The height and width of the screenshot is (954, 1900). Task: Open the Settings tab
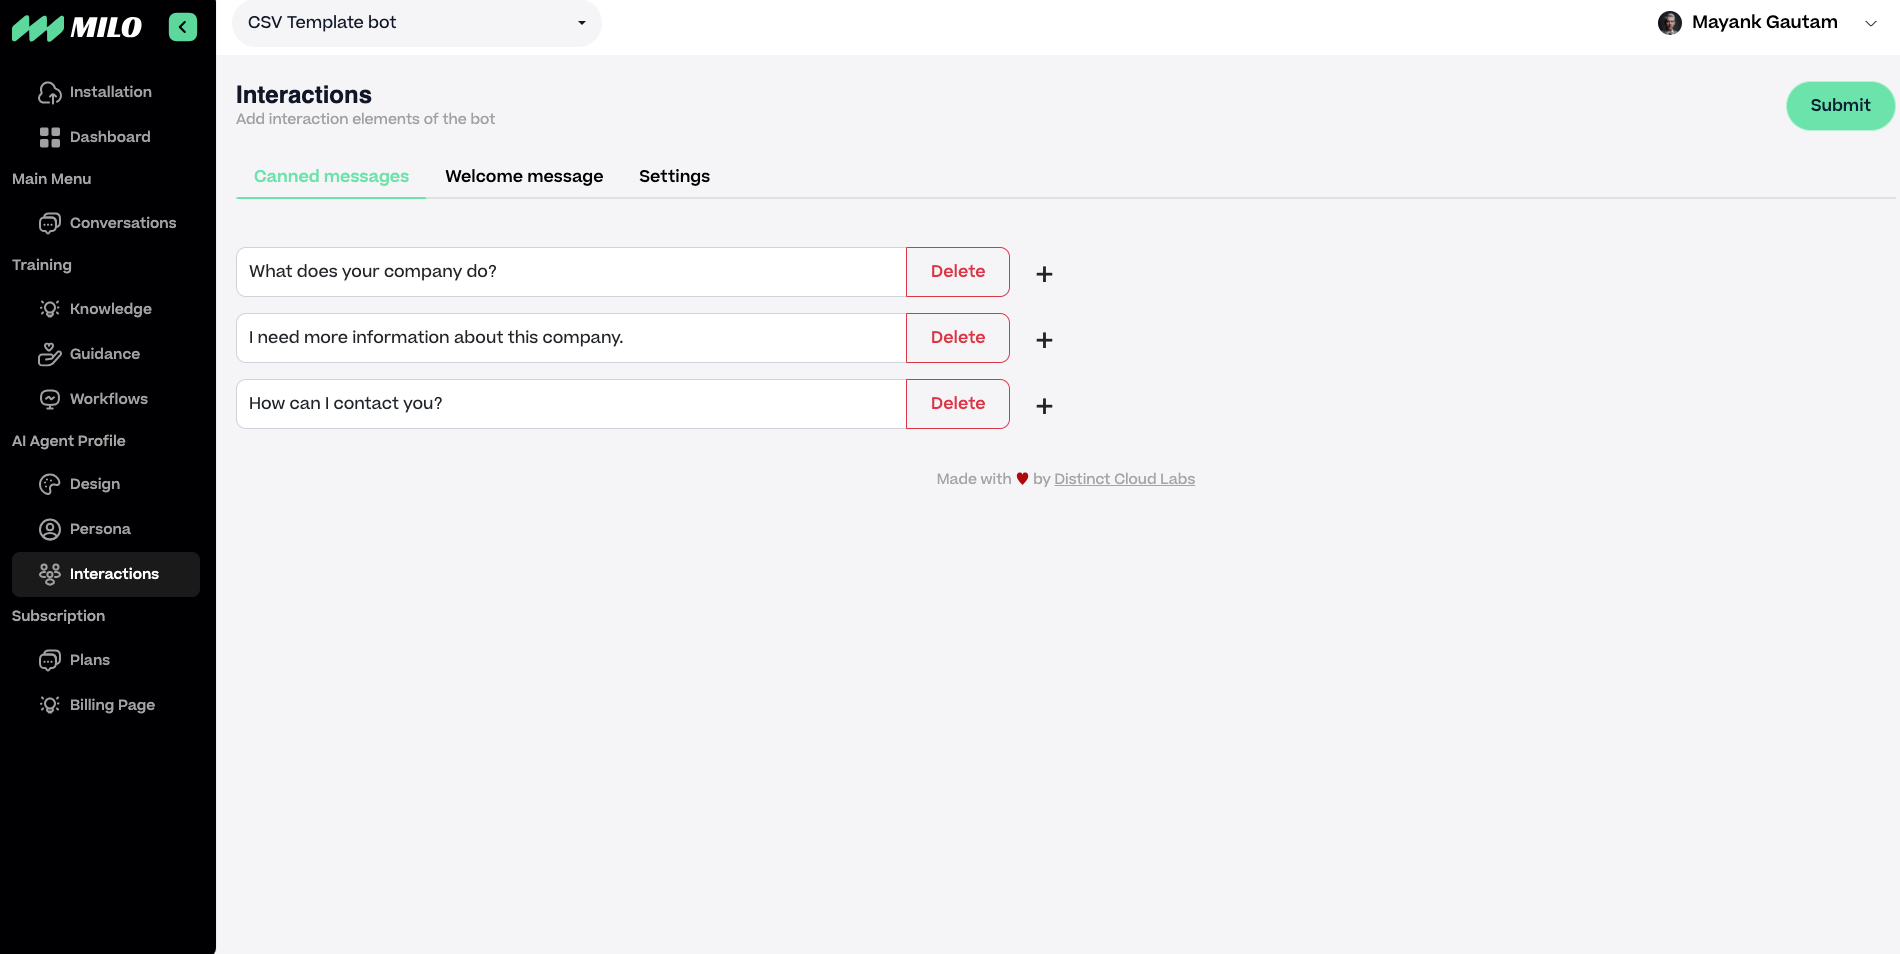[674, 176]
